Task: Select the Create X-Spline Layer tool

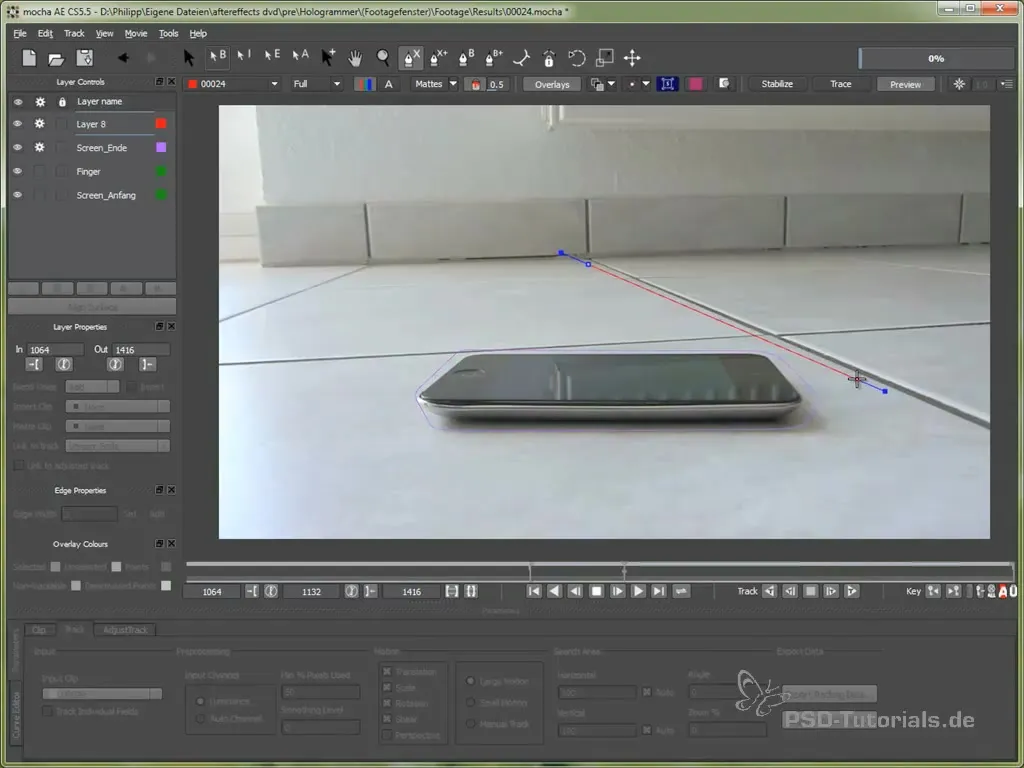Action: click(x=411, y=58)
